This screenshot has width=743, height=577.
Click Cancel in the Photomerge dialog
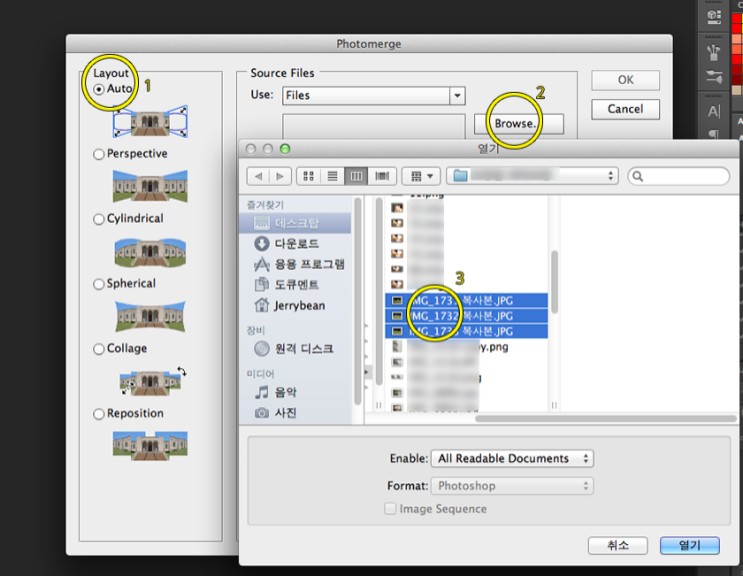pyautogui.click(x=625, y=109)
